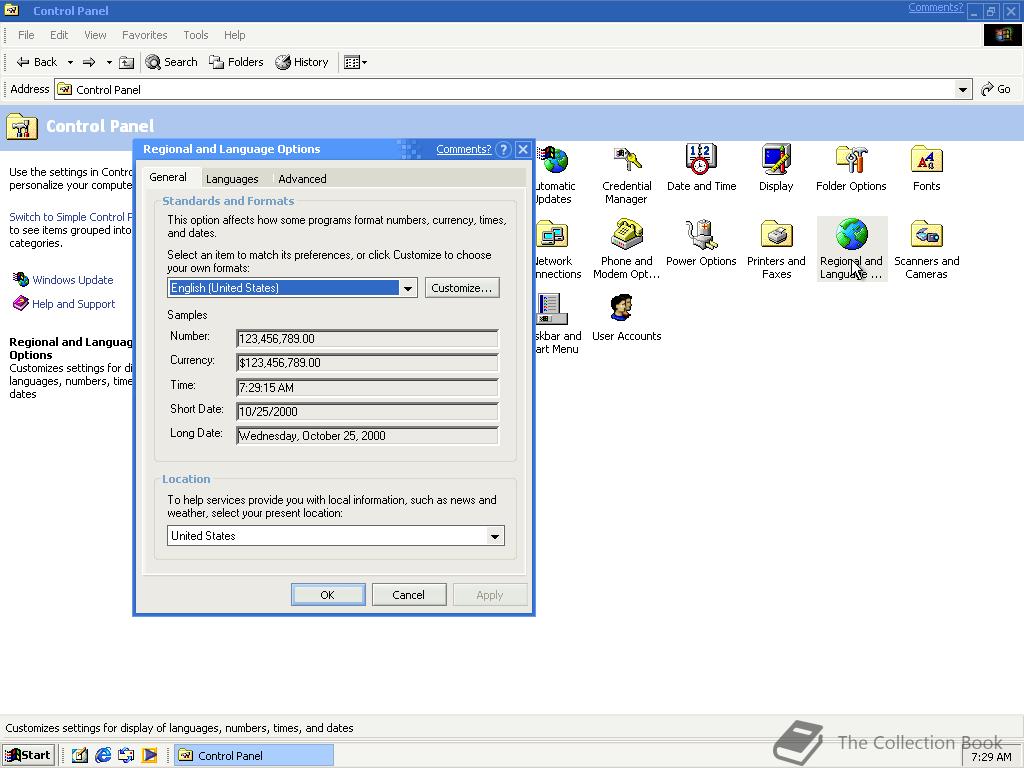Screen dimensions: 1024x768
Task: Open the Power Options icon
Action: pos(701,243)
